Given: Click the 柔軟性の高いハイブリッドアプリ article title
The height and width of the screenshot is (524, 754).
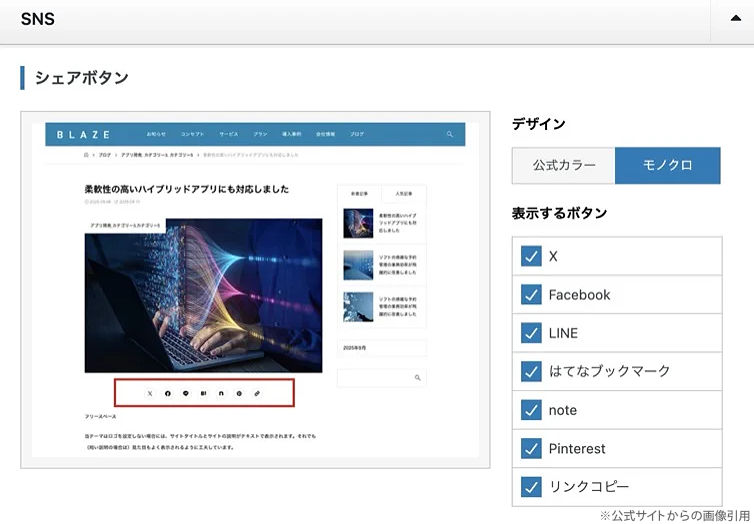Looking at the screenshot, I should click(187, 189).
